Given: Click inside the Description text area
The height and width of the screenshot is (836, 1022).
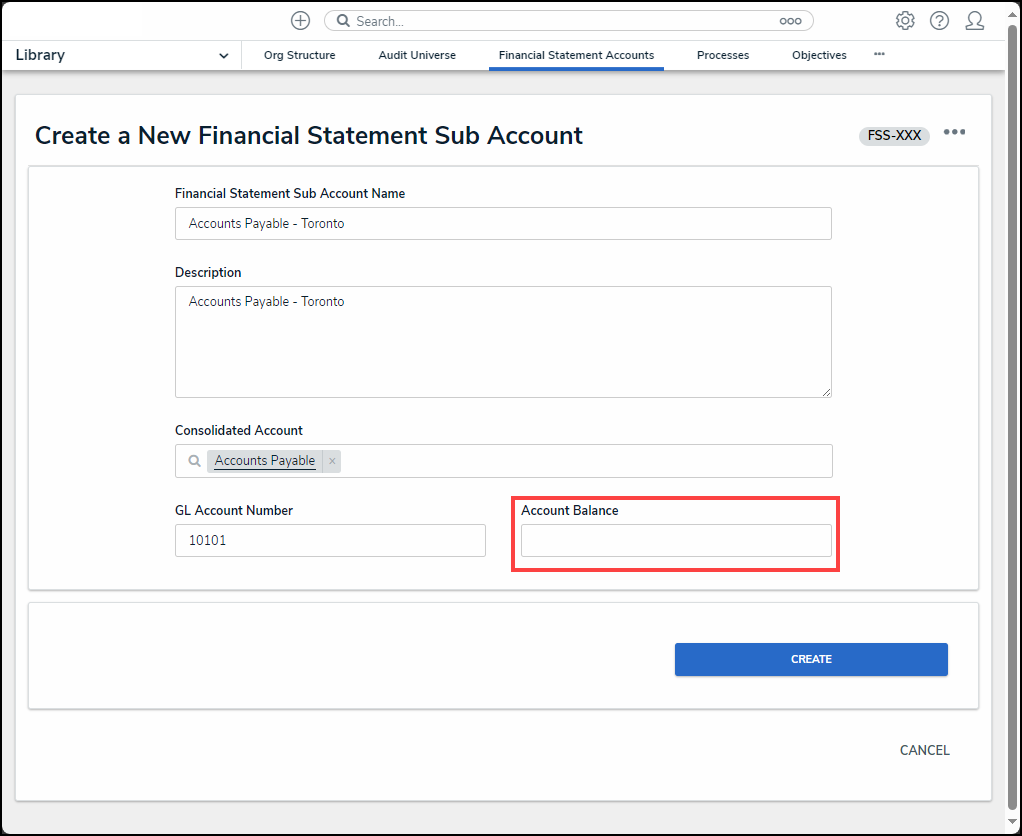Looking at the screenshot, I should tap(503, 342).
